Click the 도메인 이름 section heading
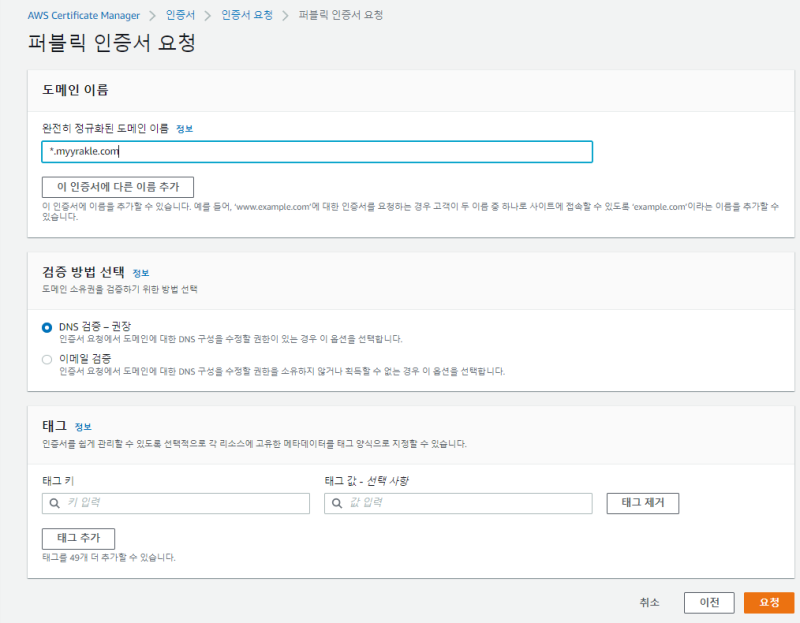The width and height of the screenshot is (800, 623). coord(75,90)
